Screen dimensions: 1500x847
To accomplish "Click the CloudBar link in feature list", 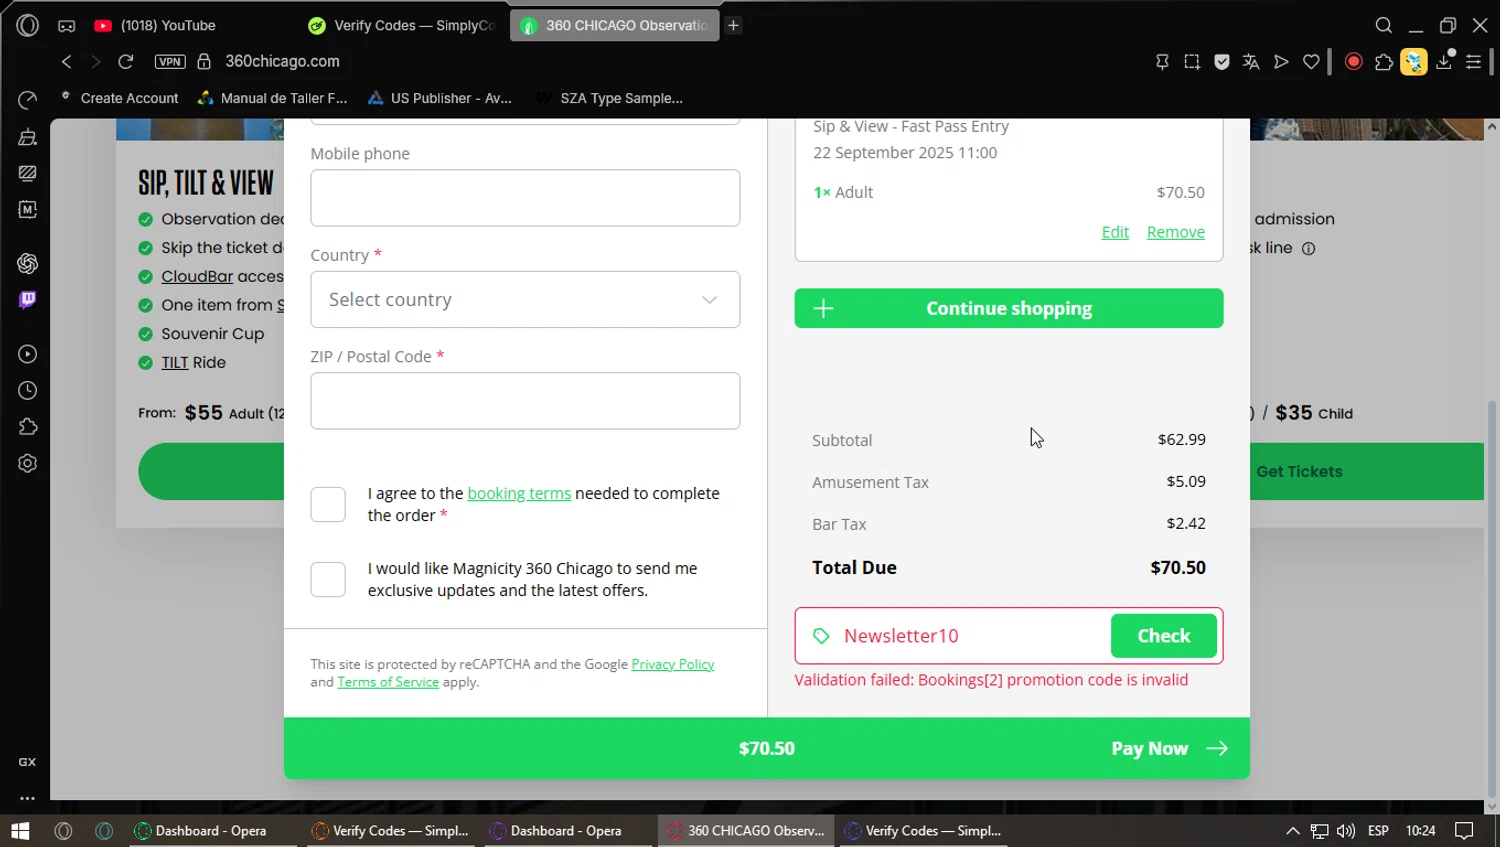I will pyautogui.click(x=197, y=277).
